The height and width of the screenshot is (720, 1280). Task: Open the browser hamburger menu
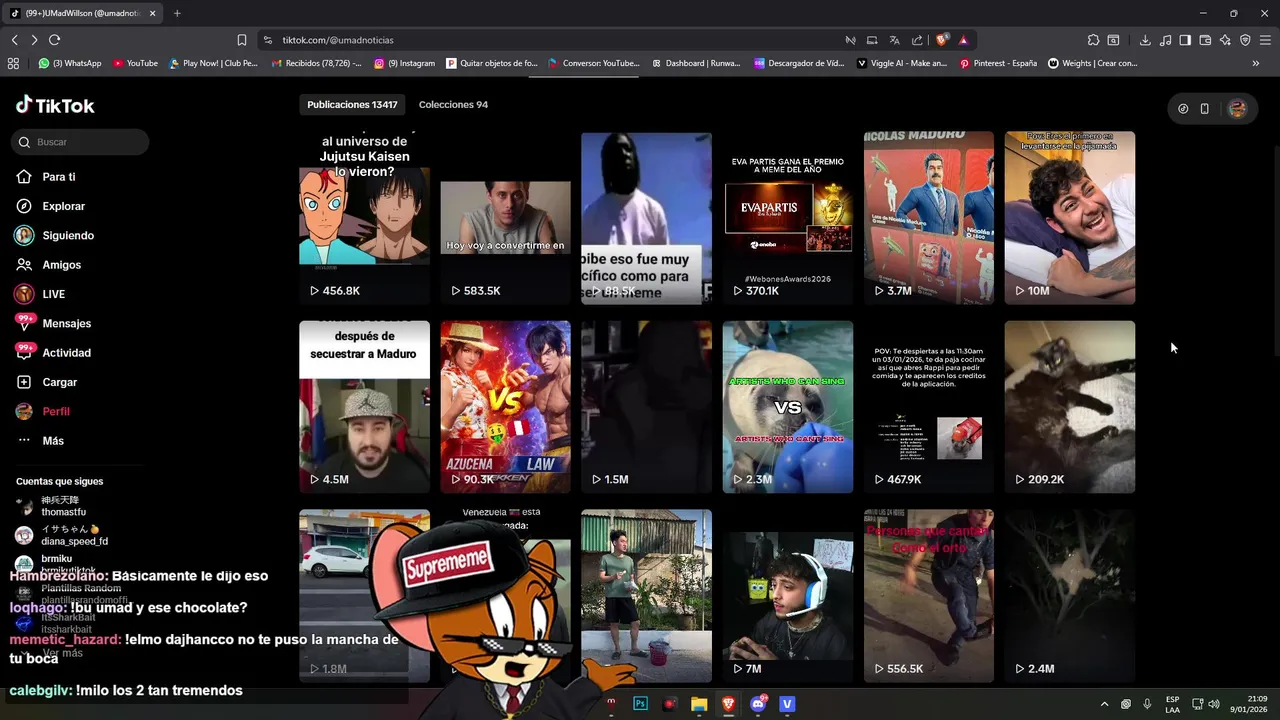tap(1265, 40)
